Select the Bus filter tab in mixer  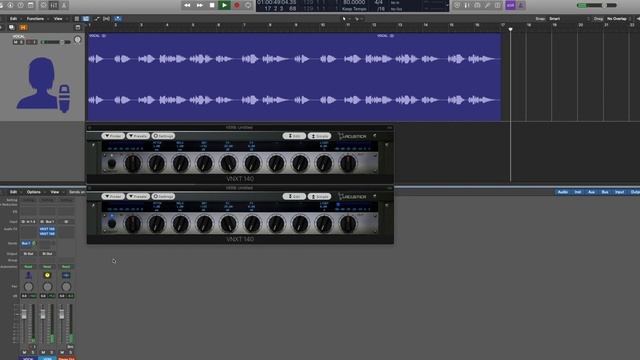click(x=605, y=192)
